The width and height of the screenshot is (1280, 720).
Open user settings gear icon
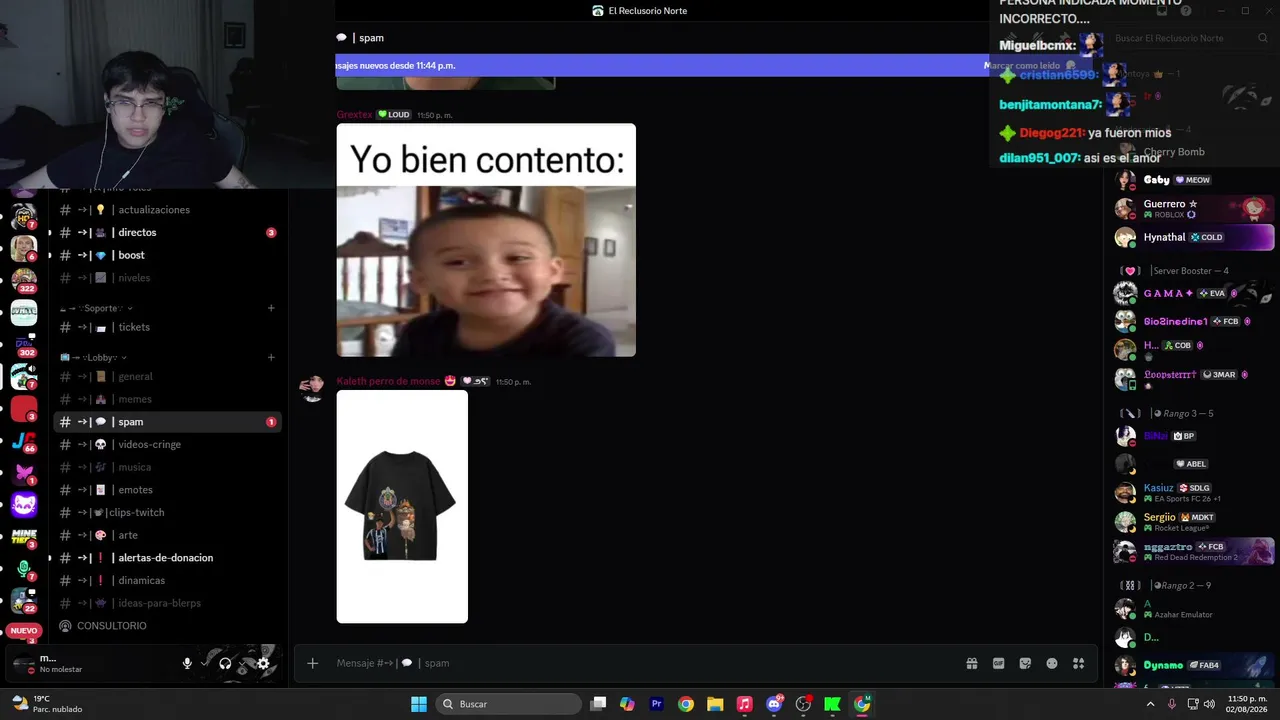pos(263,663)
